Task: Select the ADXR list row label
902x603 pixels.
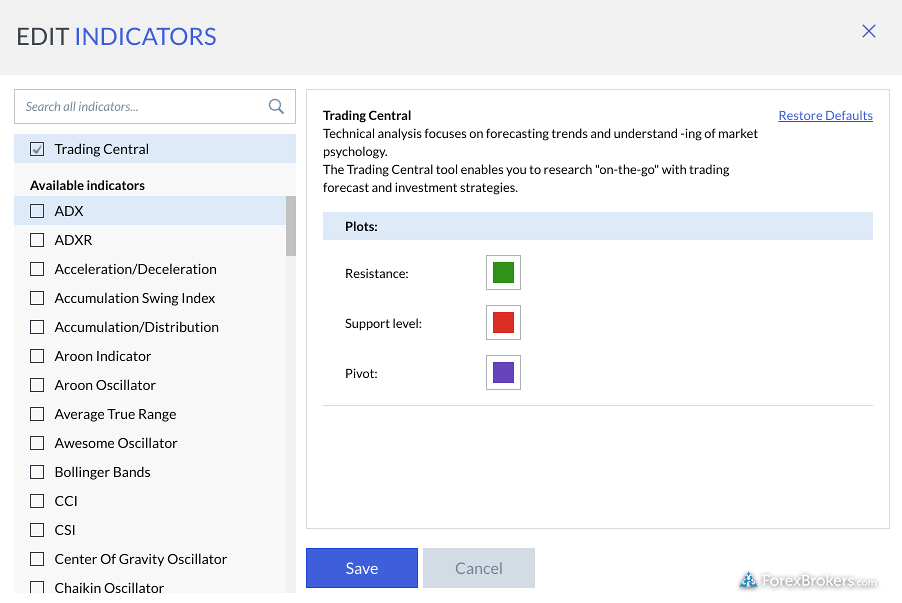Action: (x=73, y=240)
